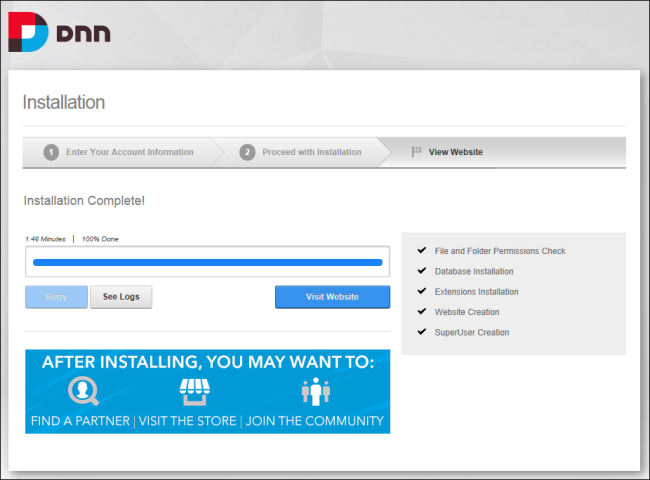The width and height of the screenshot is (650, 480).
Task: Follow the VISIT THE STORE link
Action: tap(187, 421)
